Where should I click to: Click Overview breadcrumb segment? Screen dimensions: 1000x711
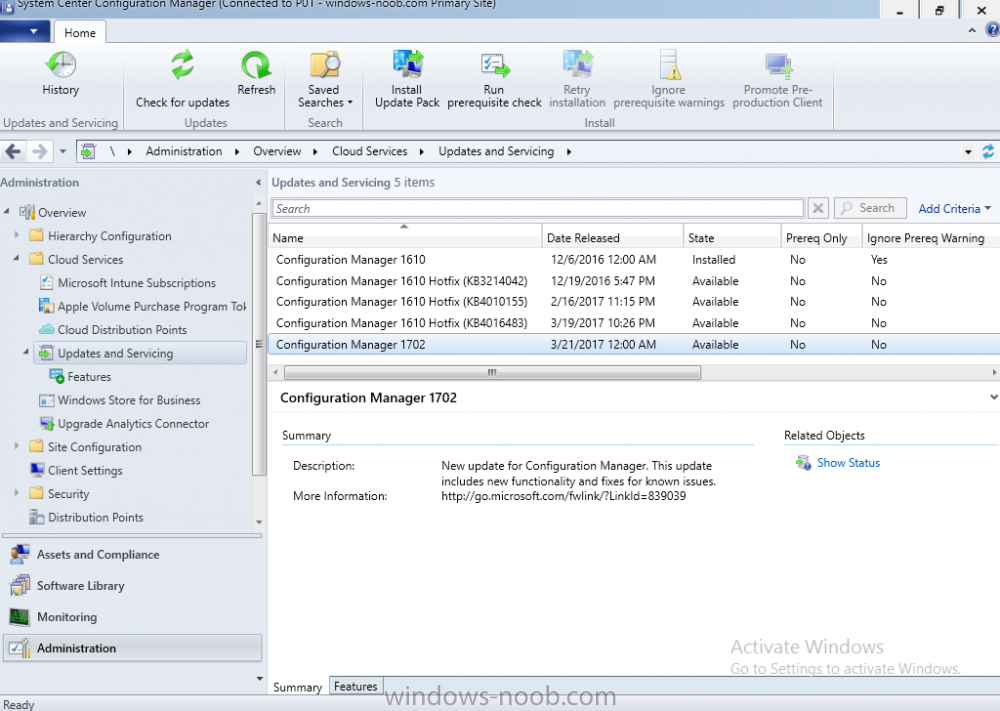click(x=277, y=151)
